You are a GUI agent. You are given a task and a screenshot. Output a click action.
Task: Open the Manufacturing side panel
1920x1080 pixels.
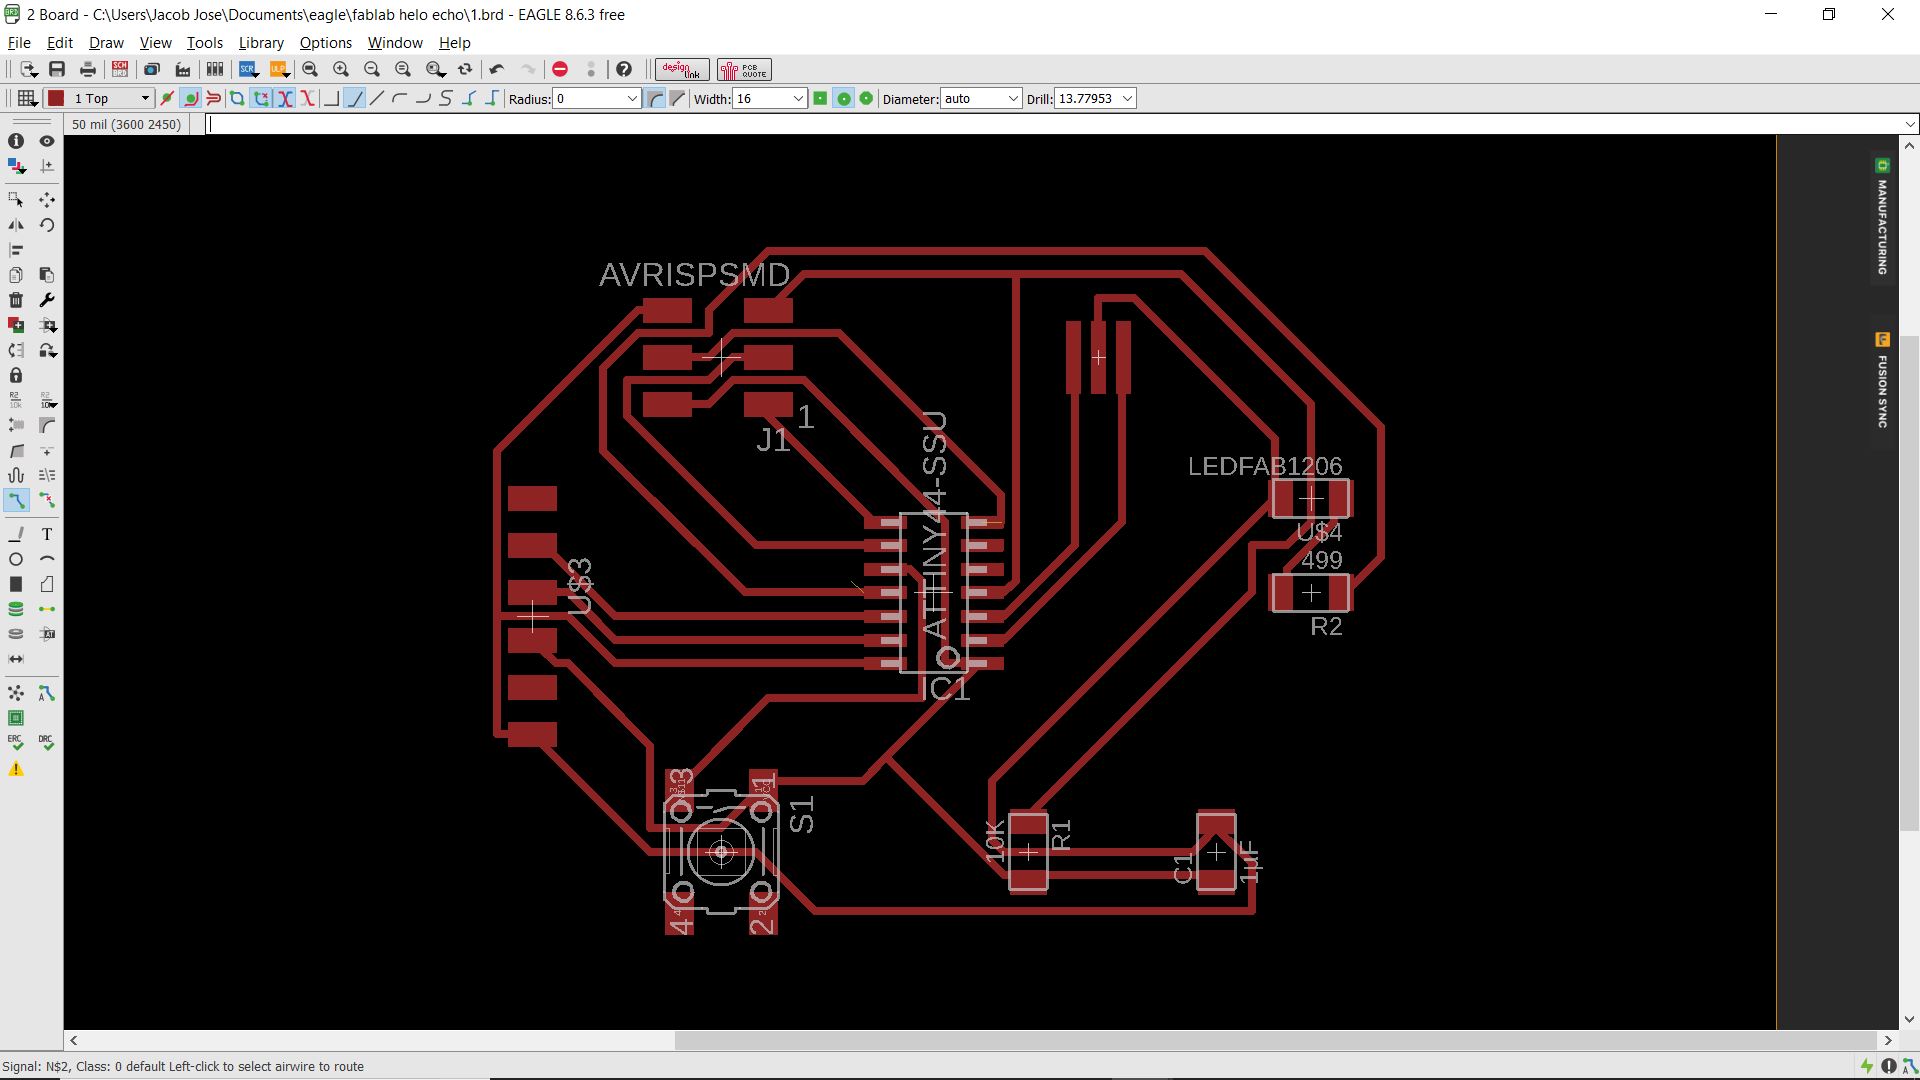[x=1882, y=220]
